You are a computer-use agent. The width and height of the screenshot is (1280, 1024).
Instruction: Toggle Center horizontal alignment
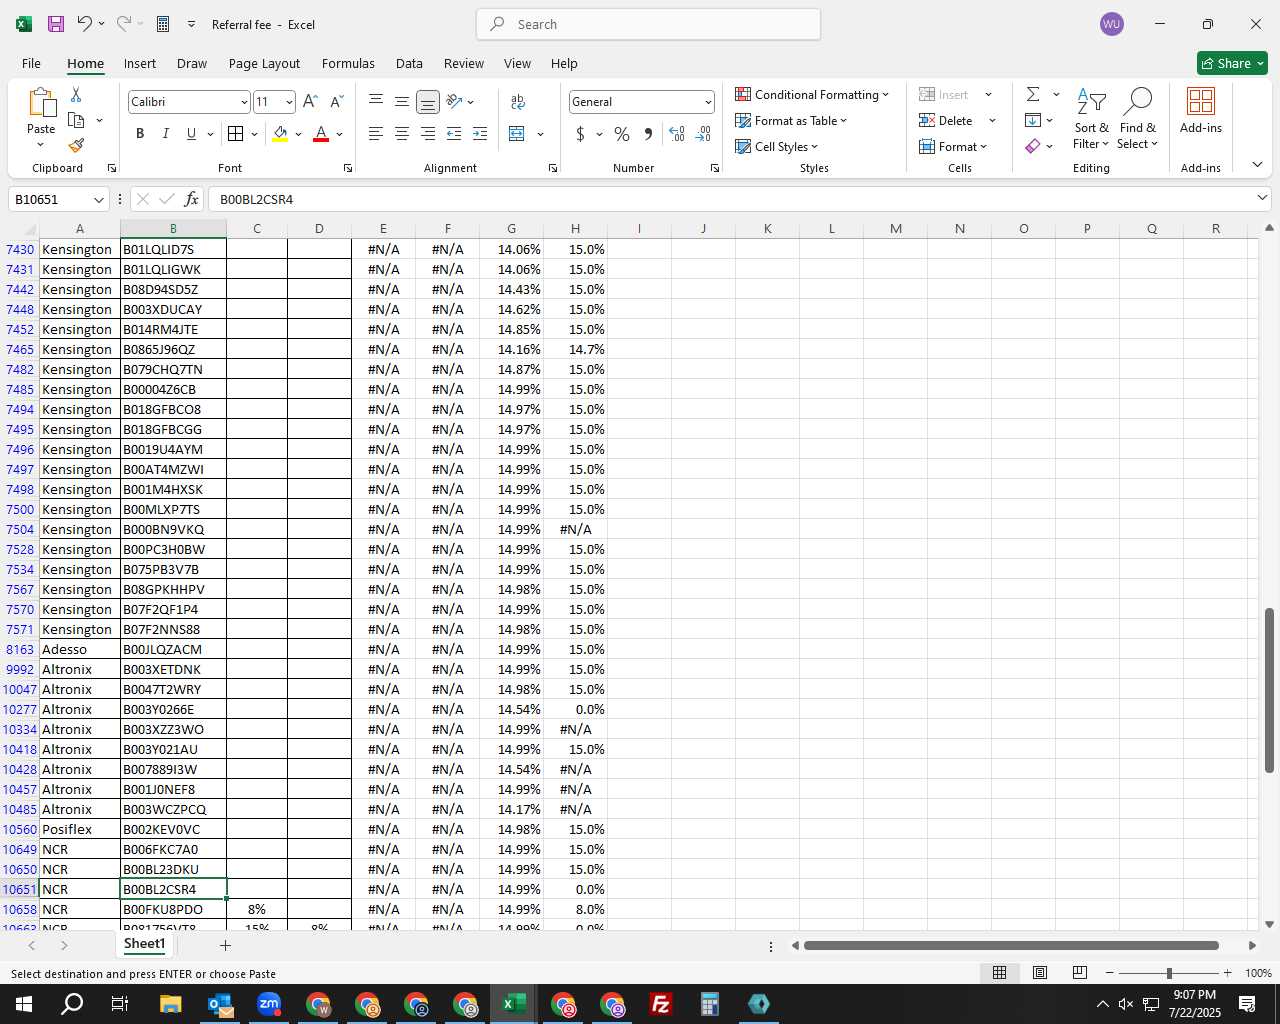coord(402,134)
